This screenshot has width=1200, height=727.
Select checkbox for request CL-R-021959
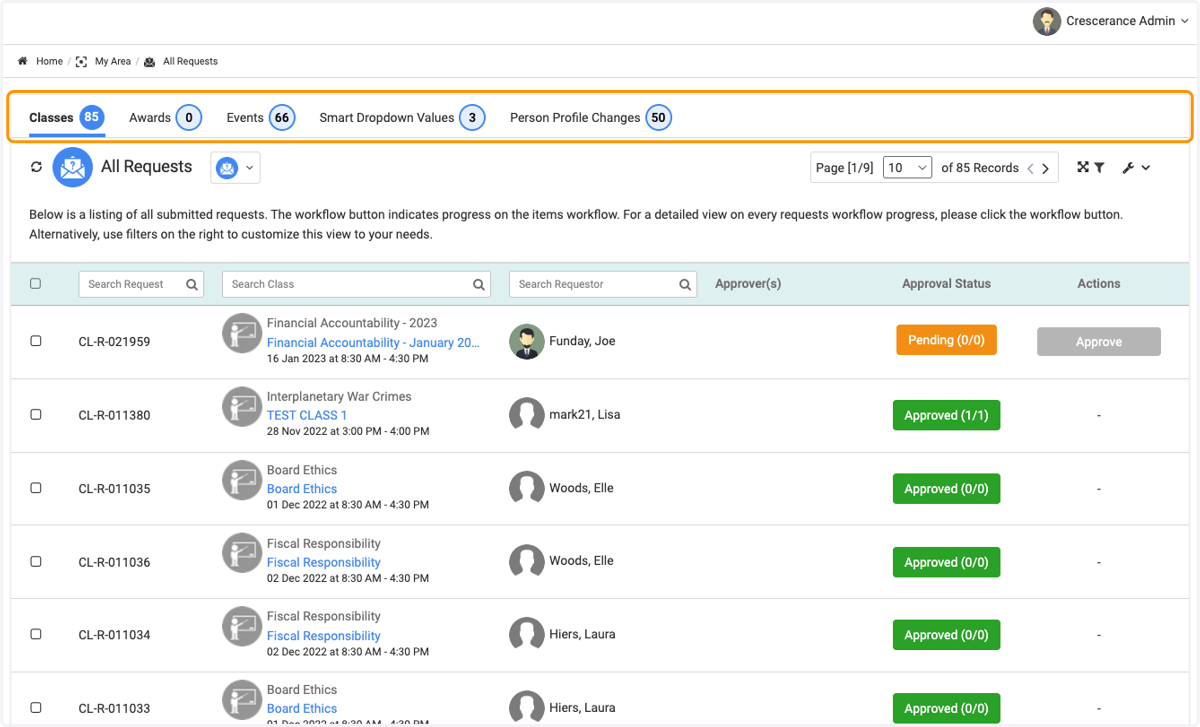click(36, 341)
